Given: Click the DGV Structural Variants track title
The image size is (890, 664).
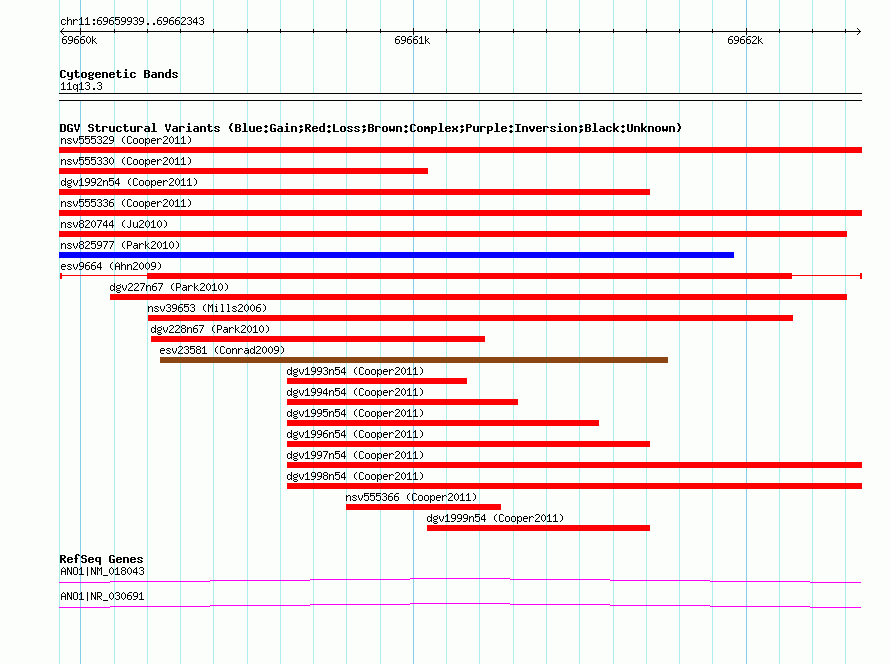Looking at the screenshot, I should coord(371,128).
